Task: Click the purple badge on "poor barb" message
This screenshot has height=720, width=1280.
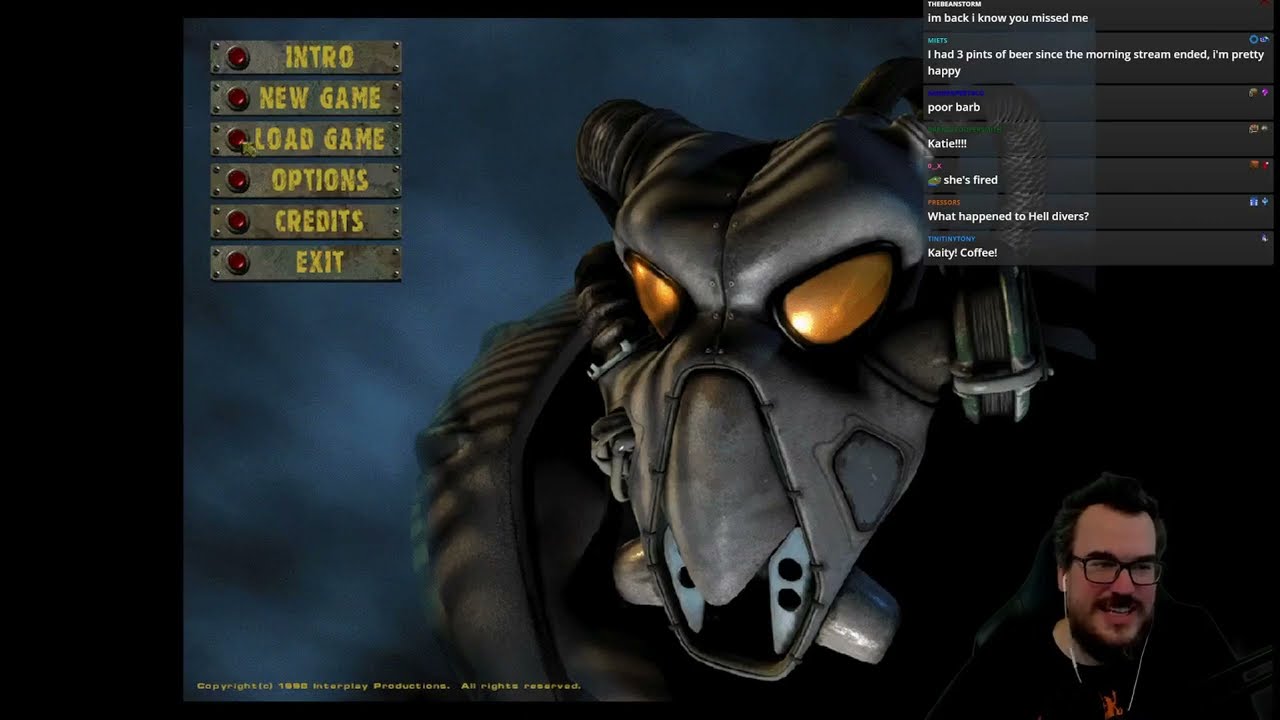Action: coord(1265,92)
